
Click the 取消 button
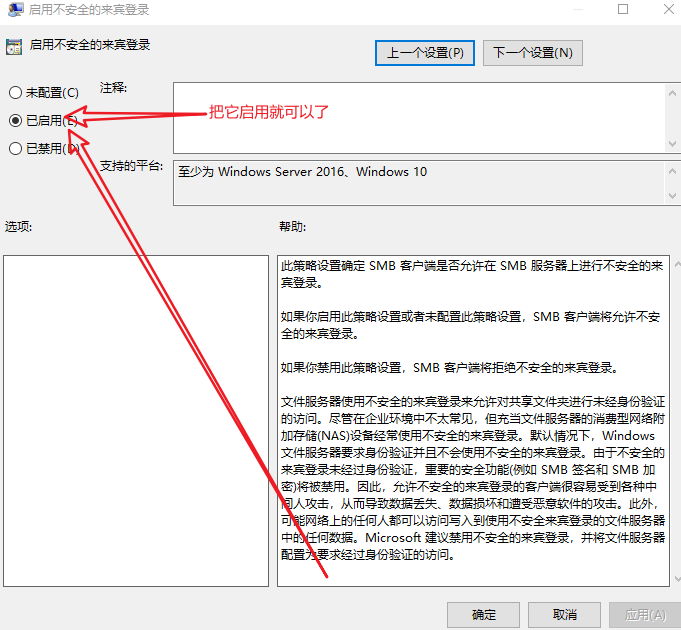[565, 615]
